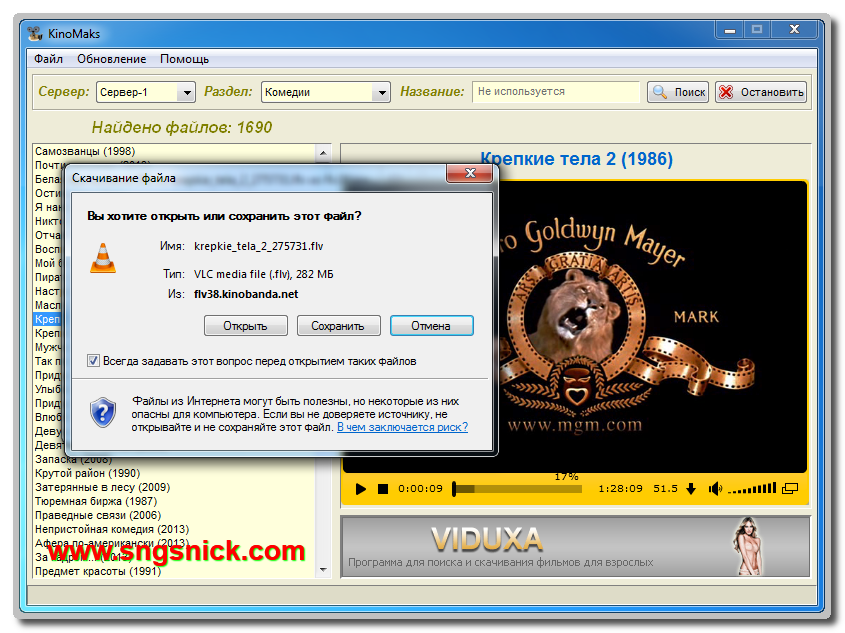This screenshot has height=633, width=845.
Task: Click the KinoMaks app icon in title bar
Action: click(x=36, y=33)
